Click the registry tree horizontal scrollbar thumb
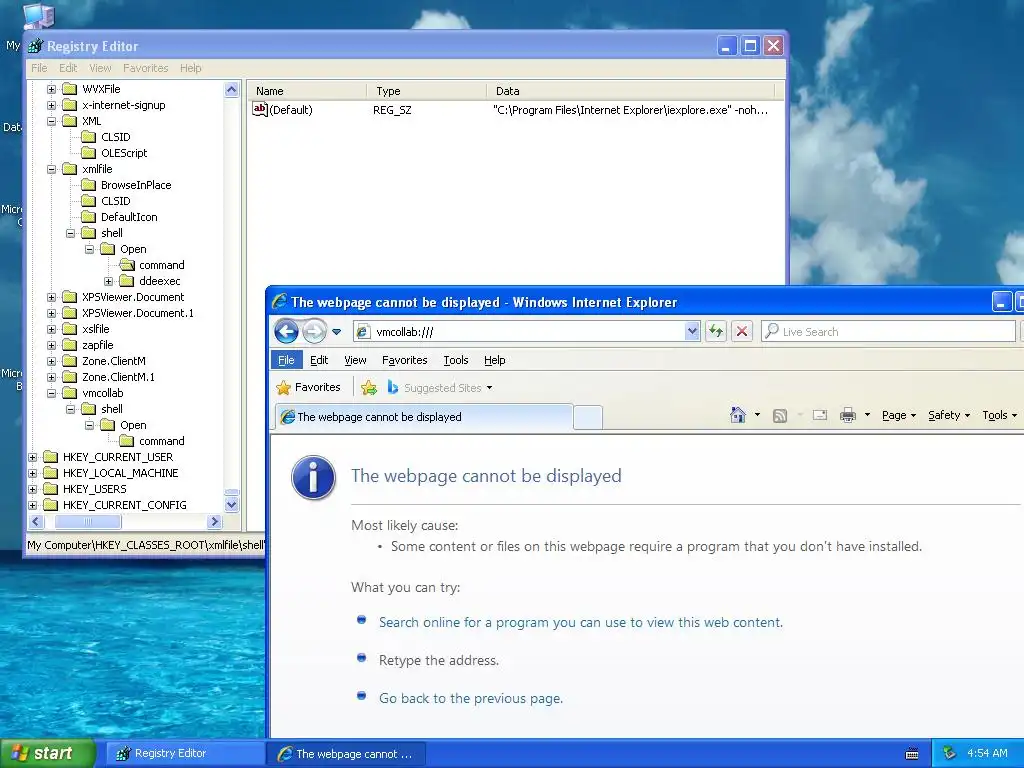Screen dimensions: 1024x768 88,521
